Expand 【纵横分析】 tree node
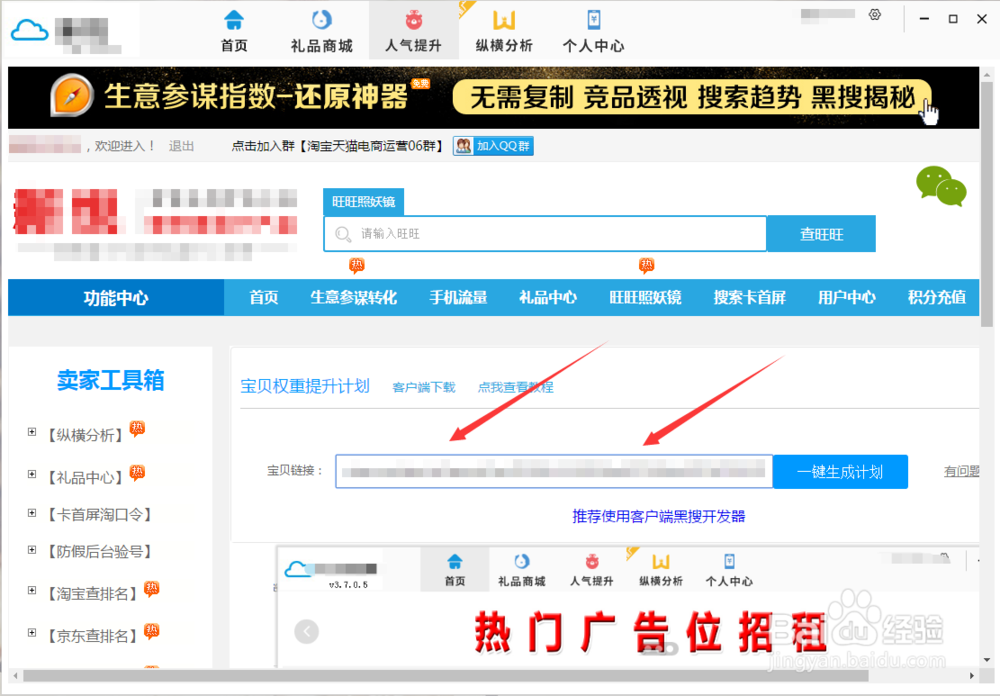The width and height of the screenshot is (1000, 696). pos(32,432)
